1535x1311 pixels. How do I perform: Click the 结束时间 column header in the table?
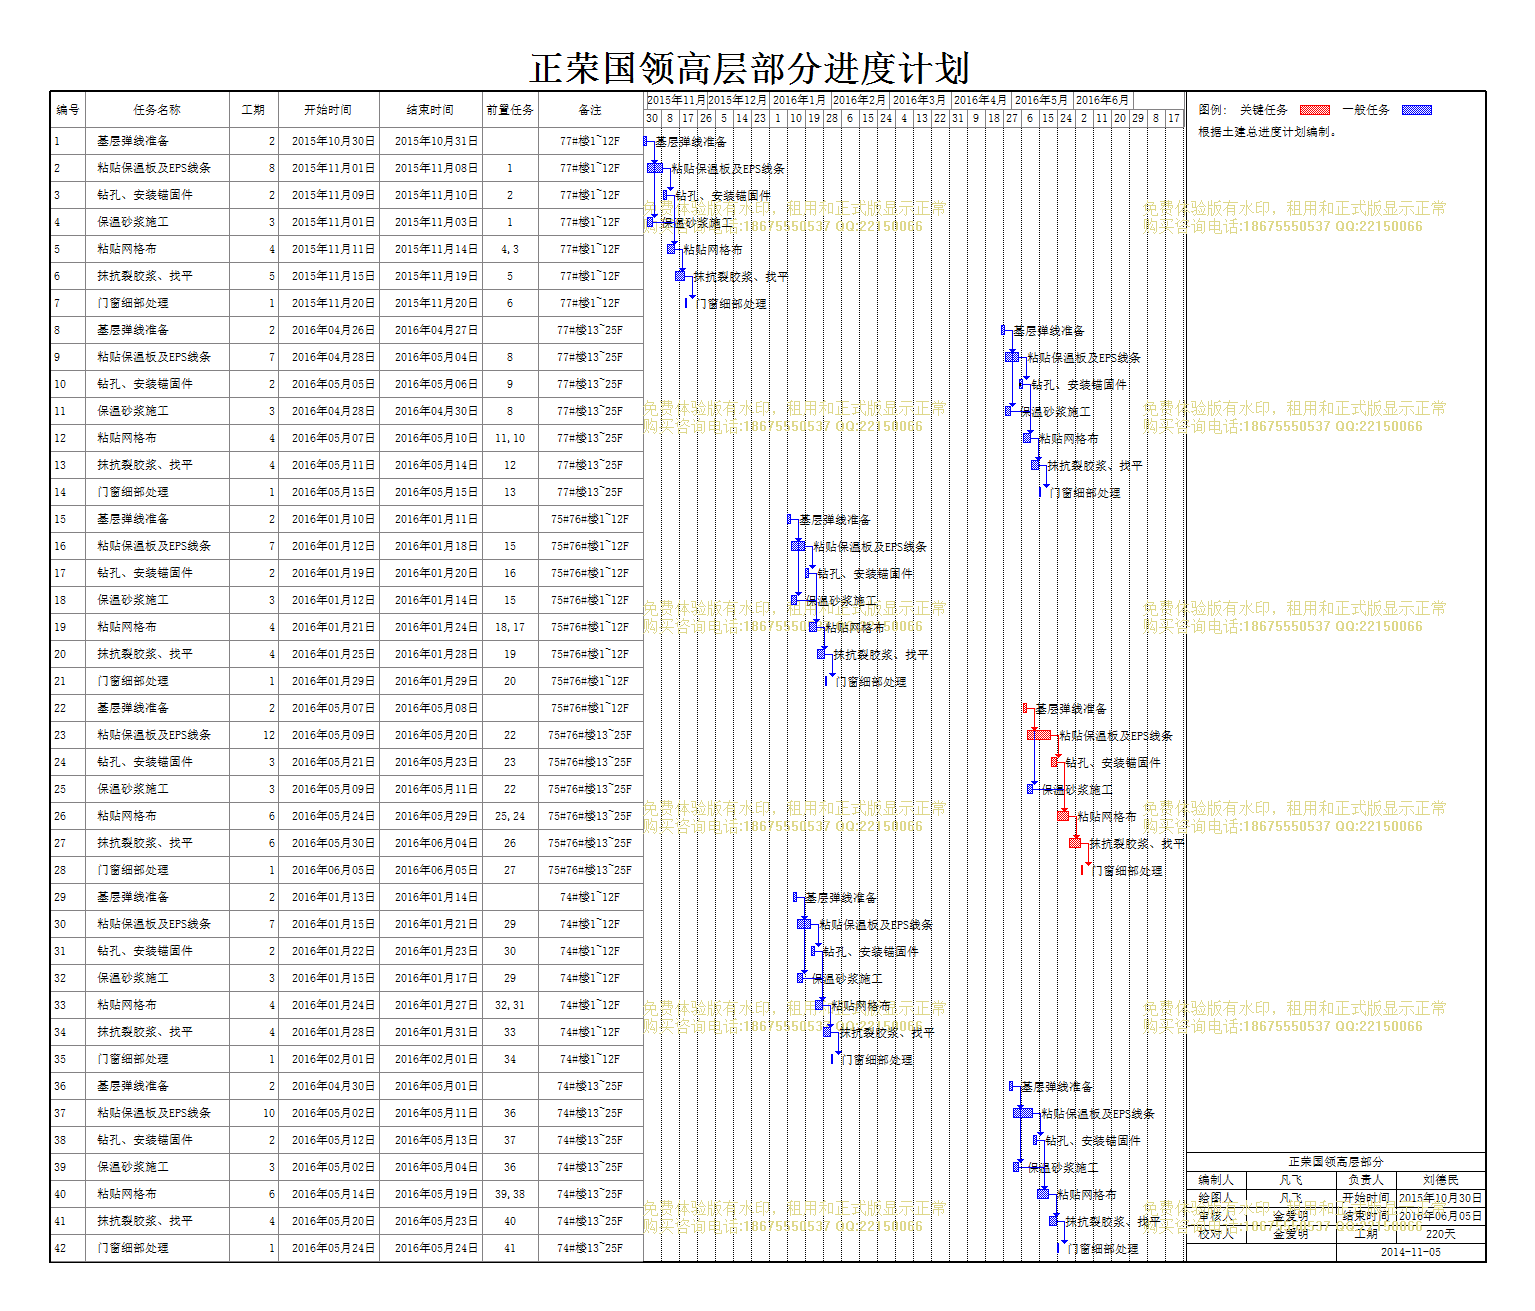click(431, 110)
